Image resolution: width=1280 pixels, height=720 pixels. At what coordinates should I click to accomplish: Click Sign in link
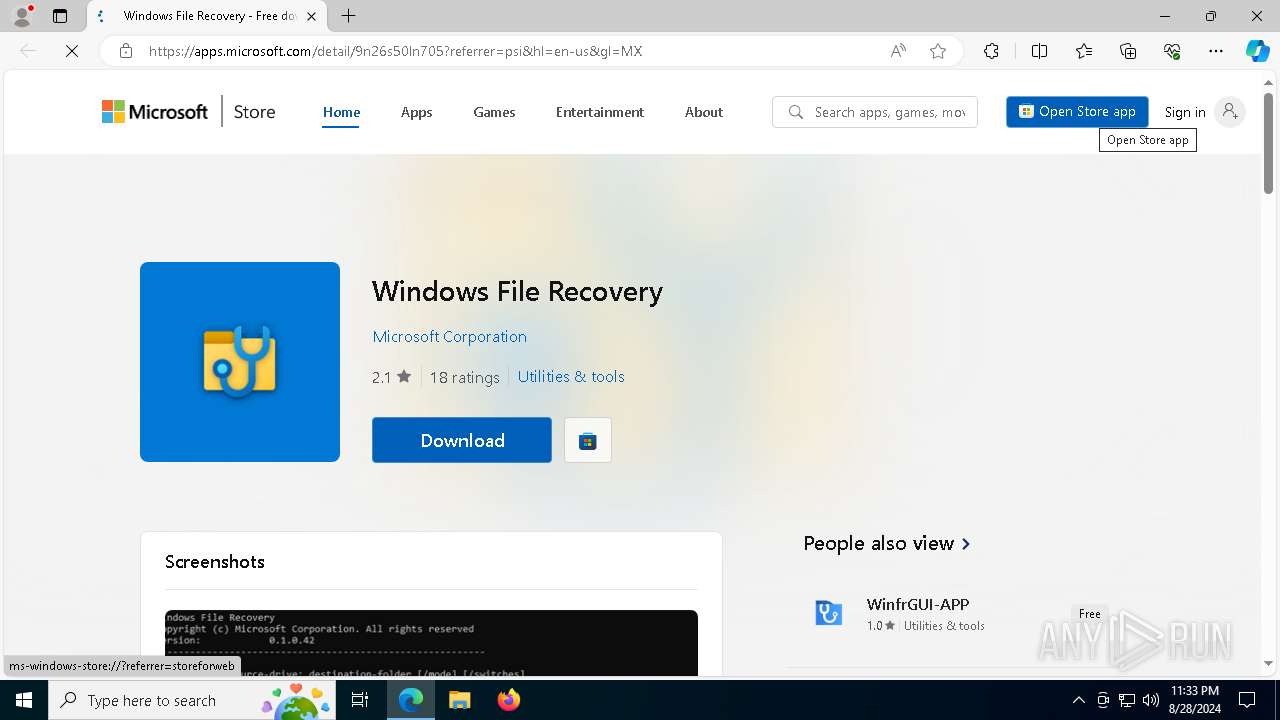(x=1185, y=112)
